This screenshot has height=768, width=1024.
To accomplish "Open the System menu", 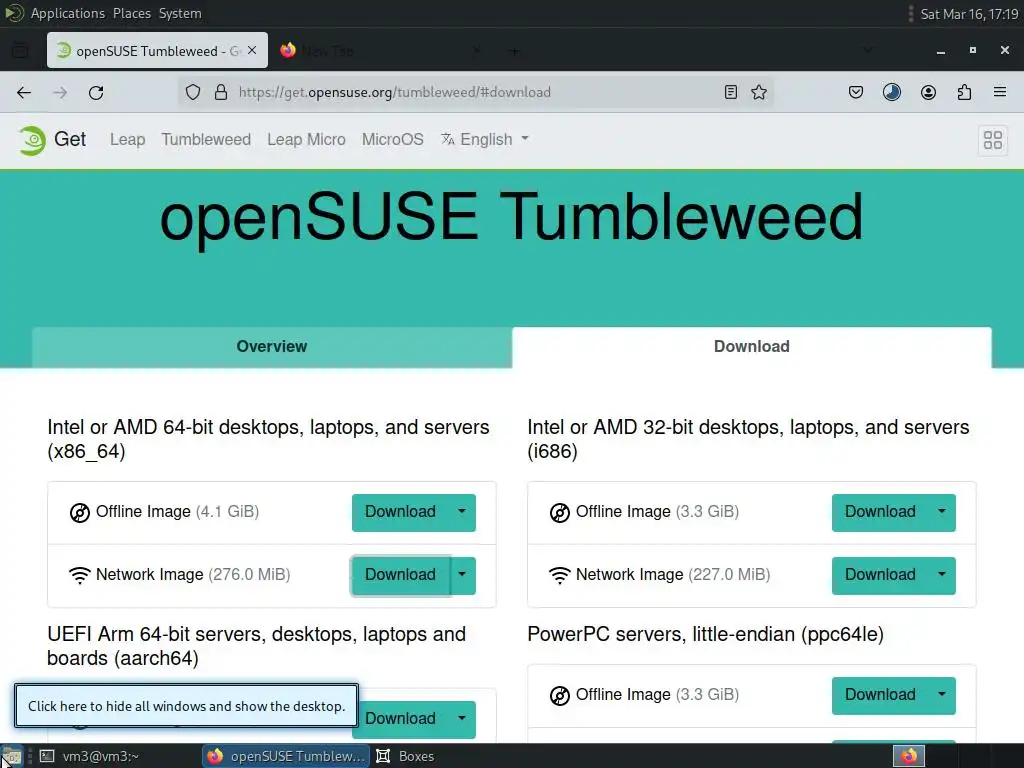I will pos(180,13).
